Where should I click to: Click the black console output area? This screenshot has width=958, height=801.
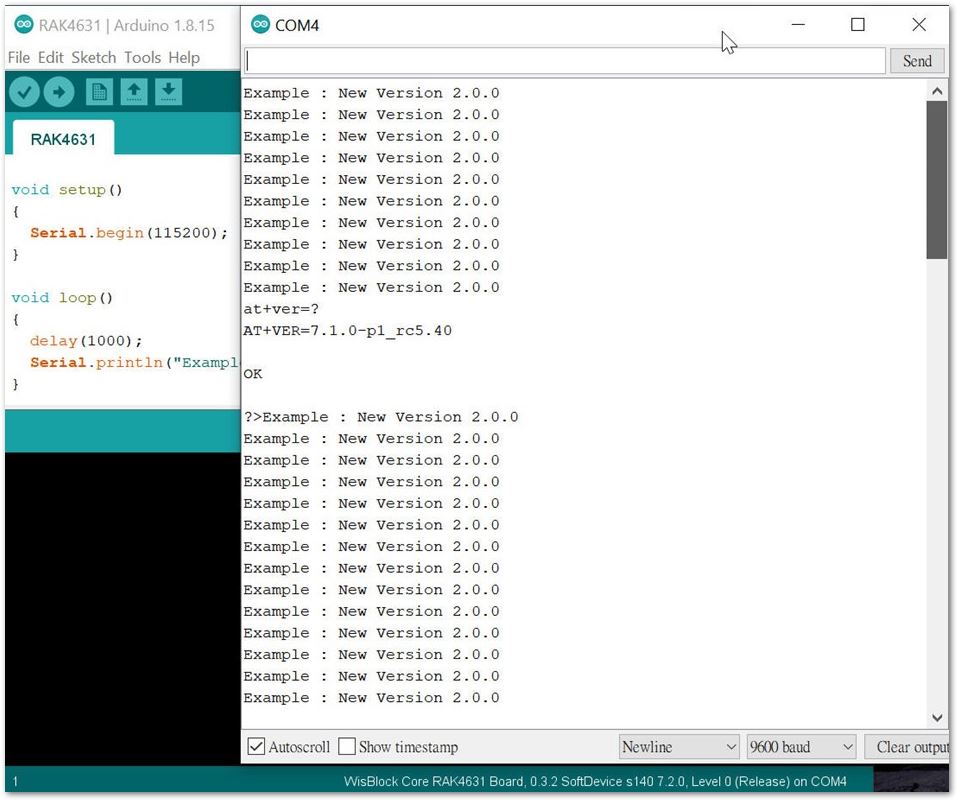[122, 608]
